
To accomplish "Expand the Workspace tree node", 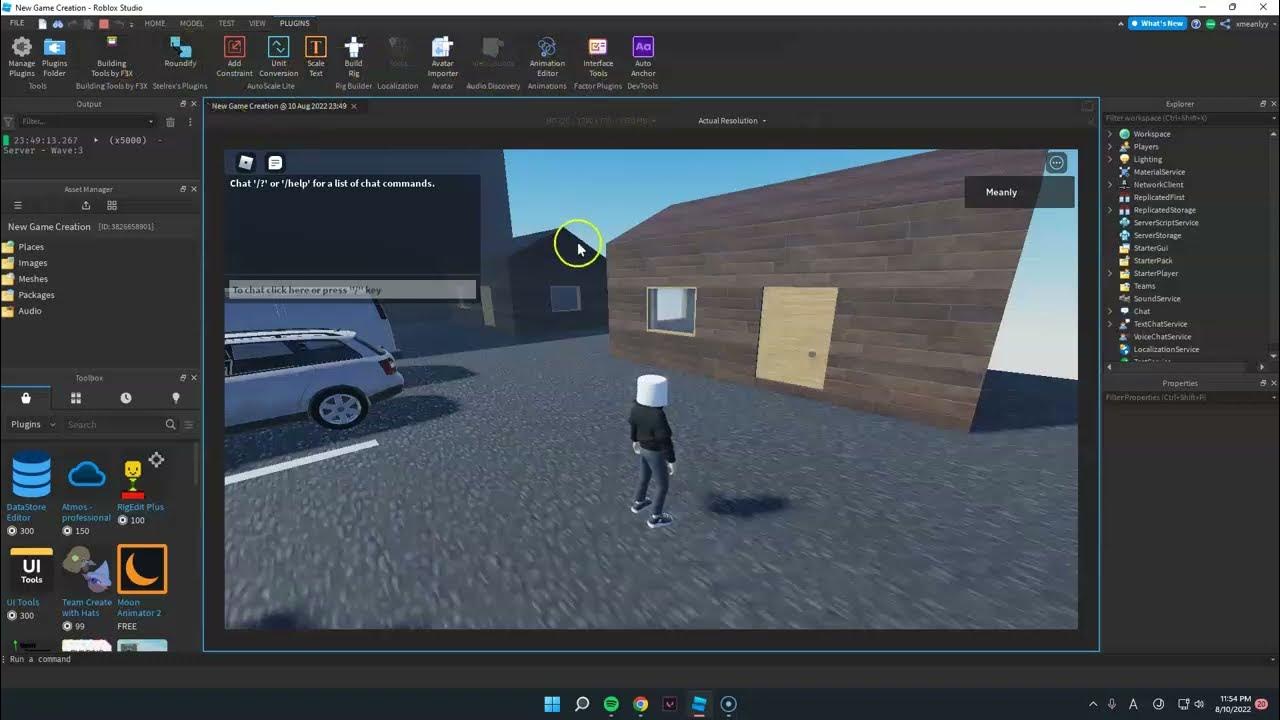I will tap(1109, 134).
